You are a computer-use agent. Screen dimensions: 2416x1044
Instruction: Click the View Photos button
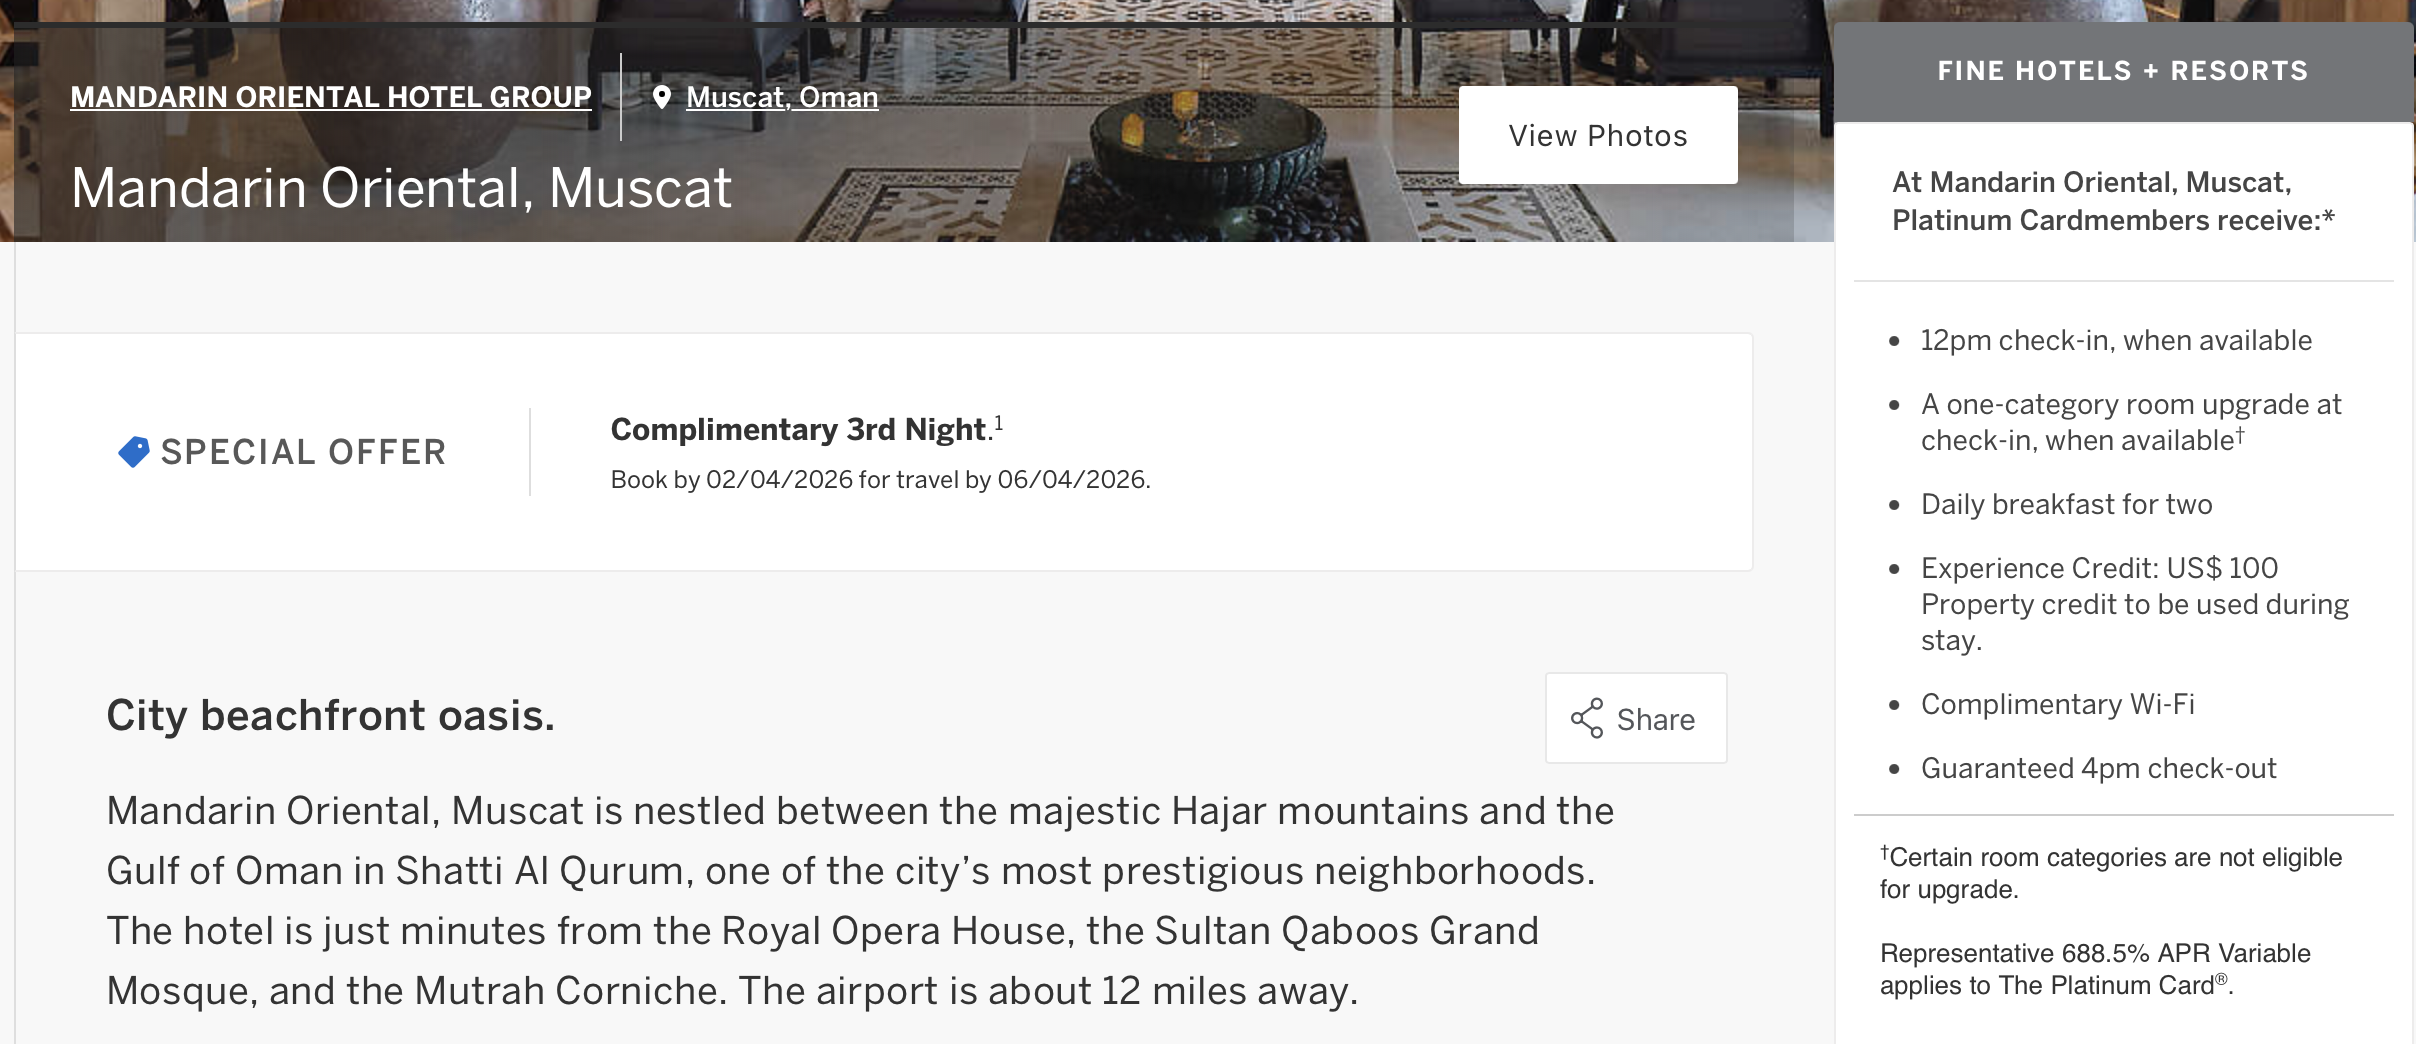coord(1597,134)
